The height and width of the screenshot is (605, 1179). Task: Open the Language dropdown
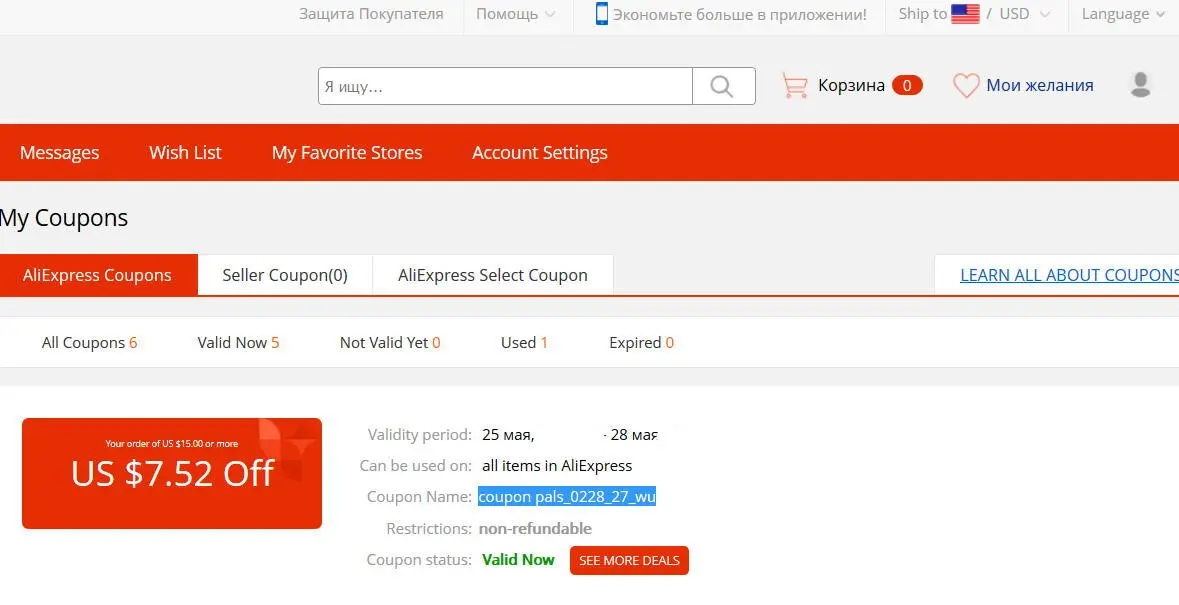pos(1123,14)
